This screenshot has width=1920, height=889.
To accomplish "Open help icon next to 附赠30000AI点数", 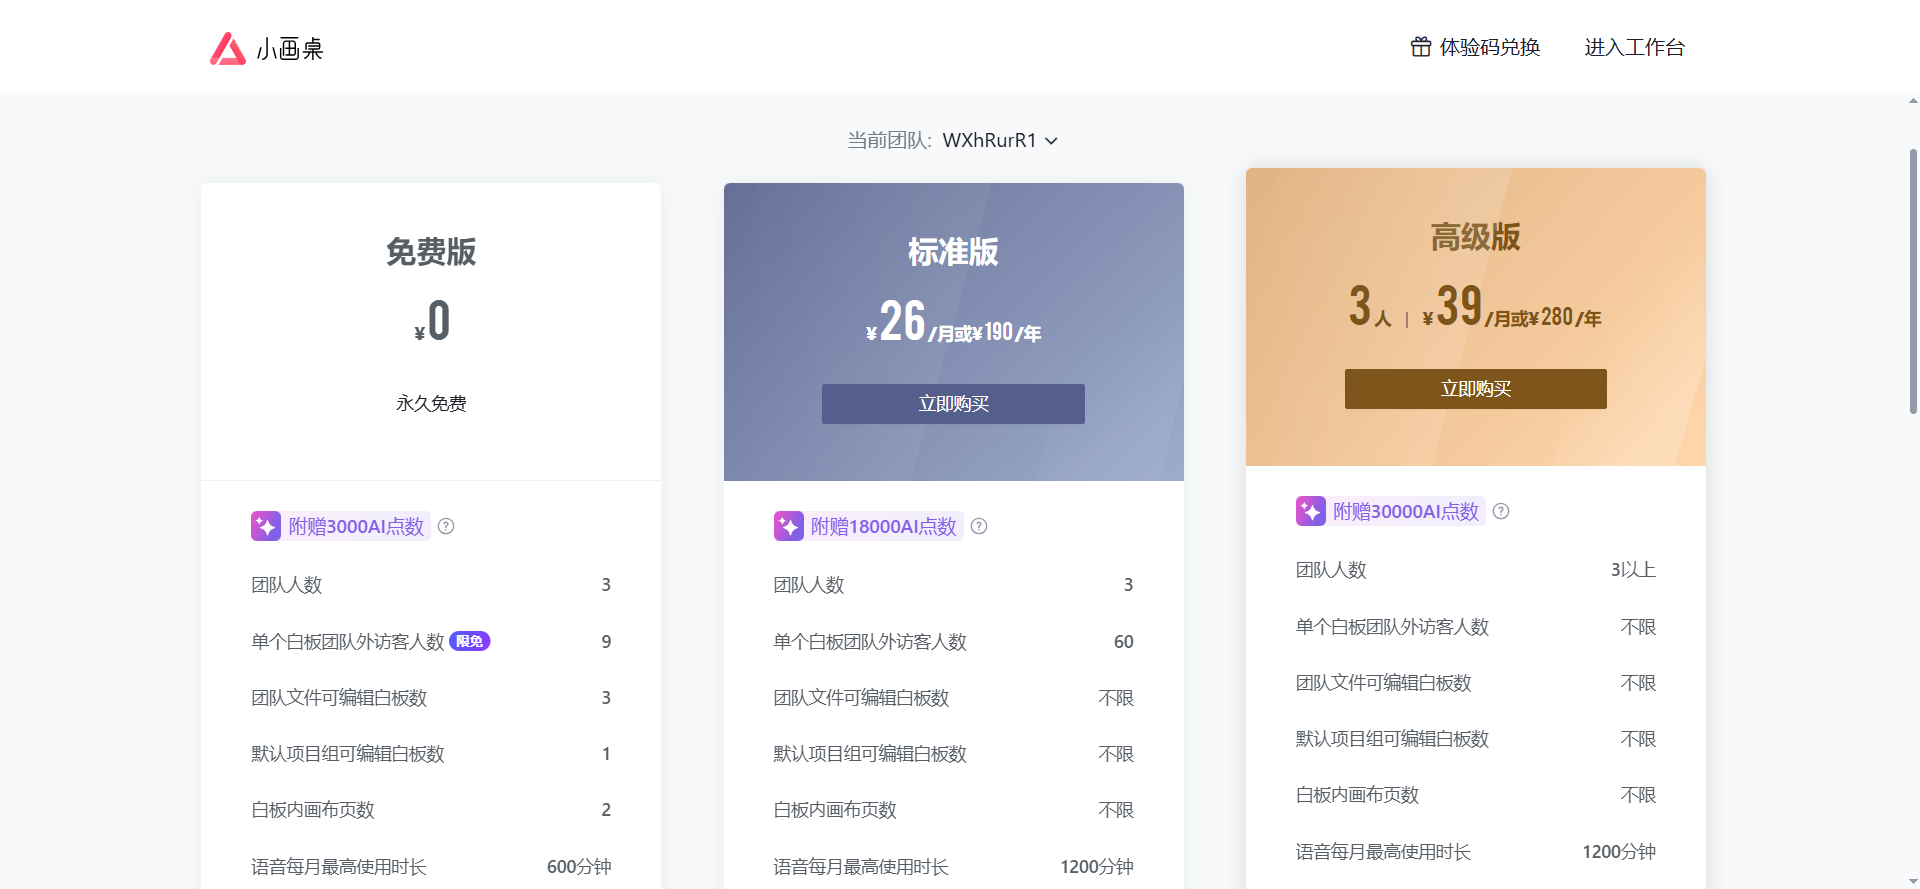I will tap(1501, 511).
